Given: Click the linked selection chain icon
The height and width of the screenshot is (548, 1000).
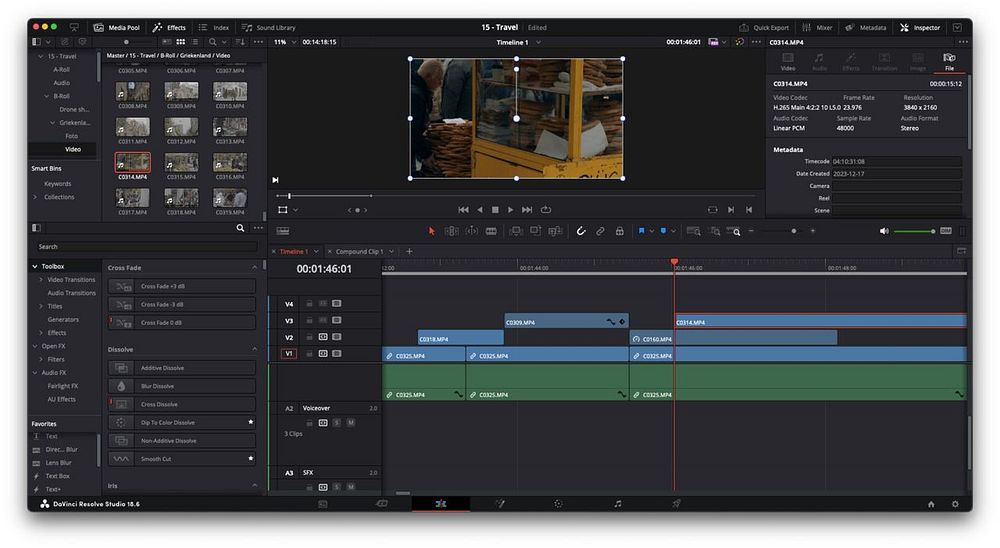Looking at the screenshot, I should (600, 231).
